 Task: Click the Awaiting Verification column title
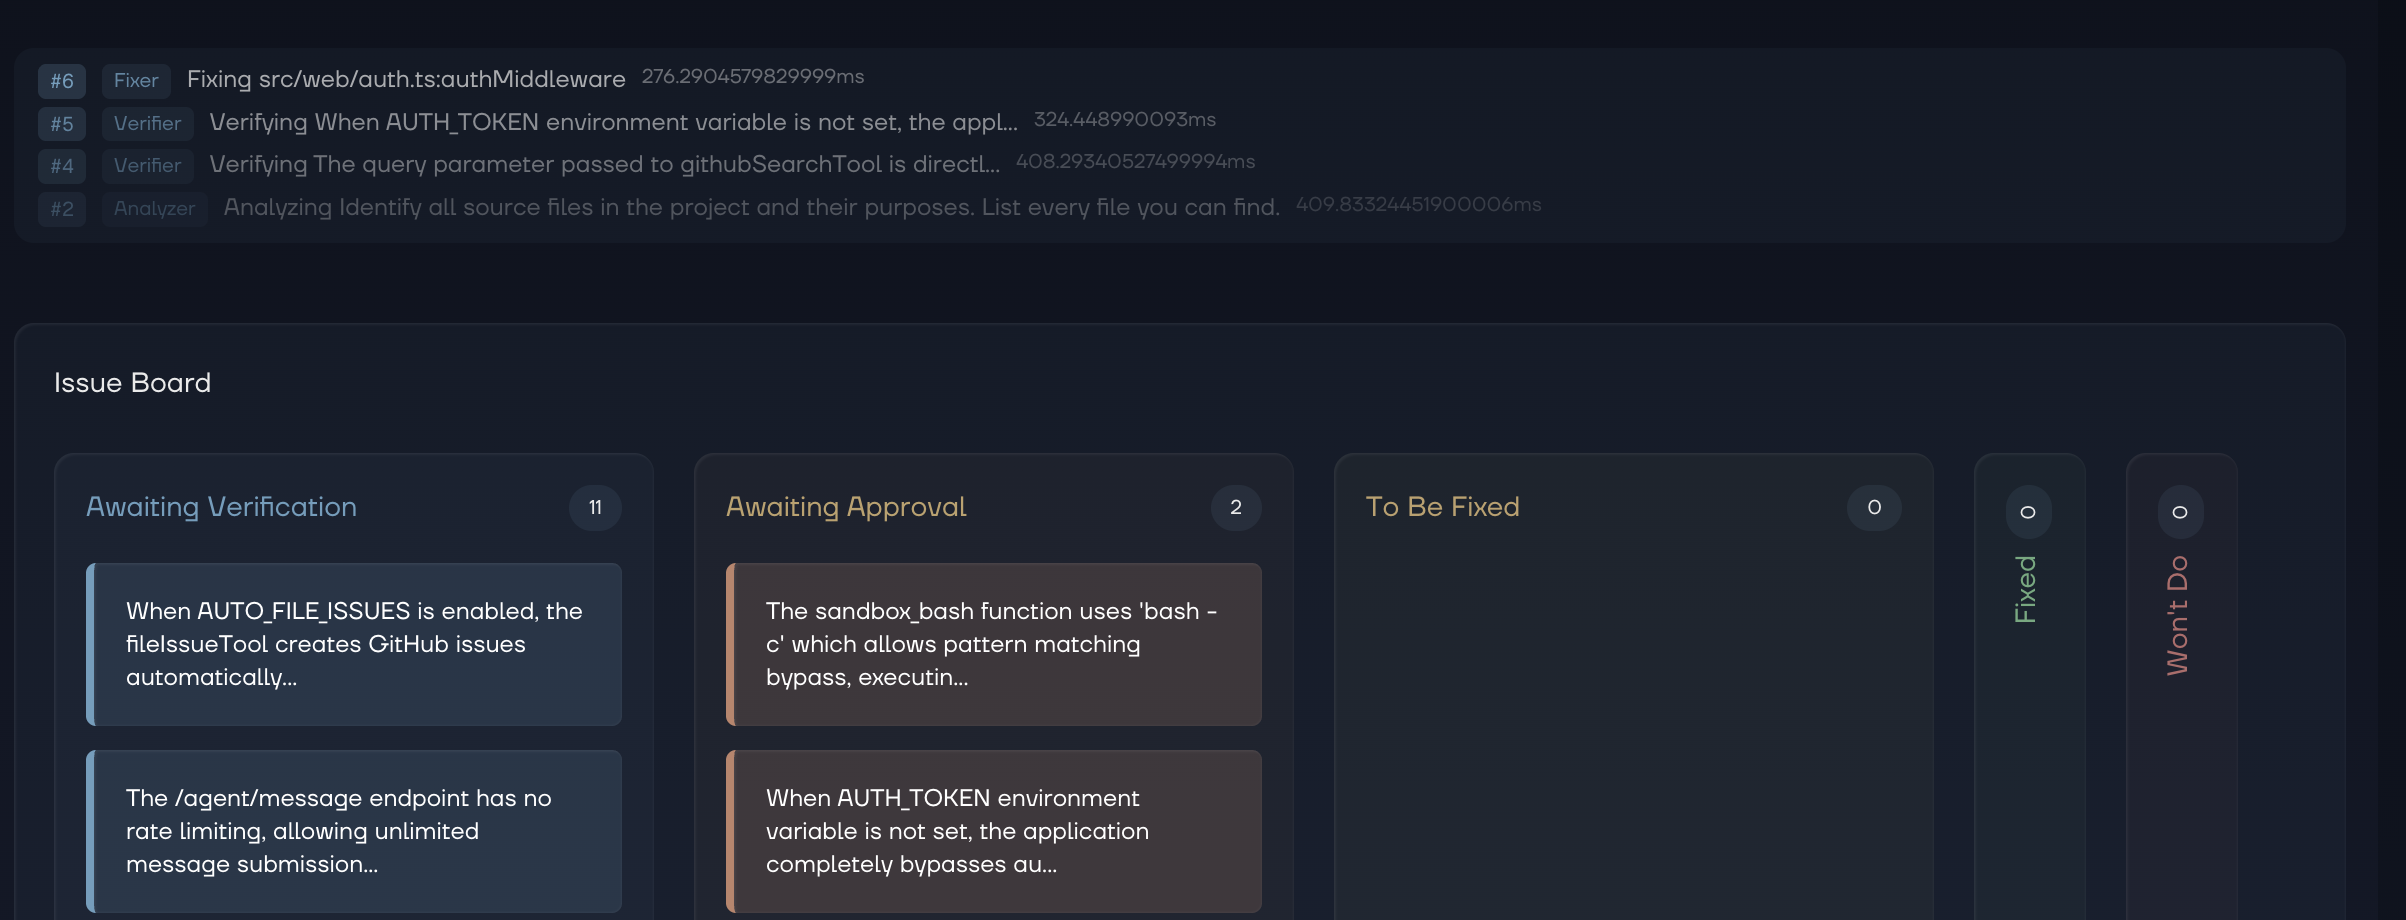click(x=221, y=507)
